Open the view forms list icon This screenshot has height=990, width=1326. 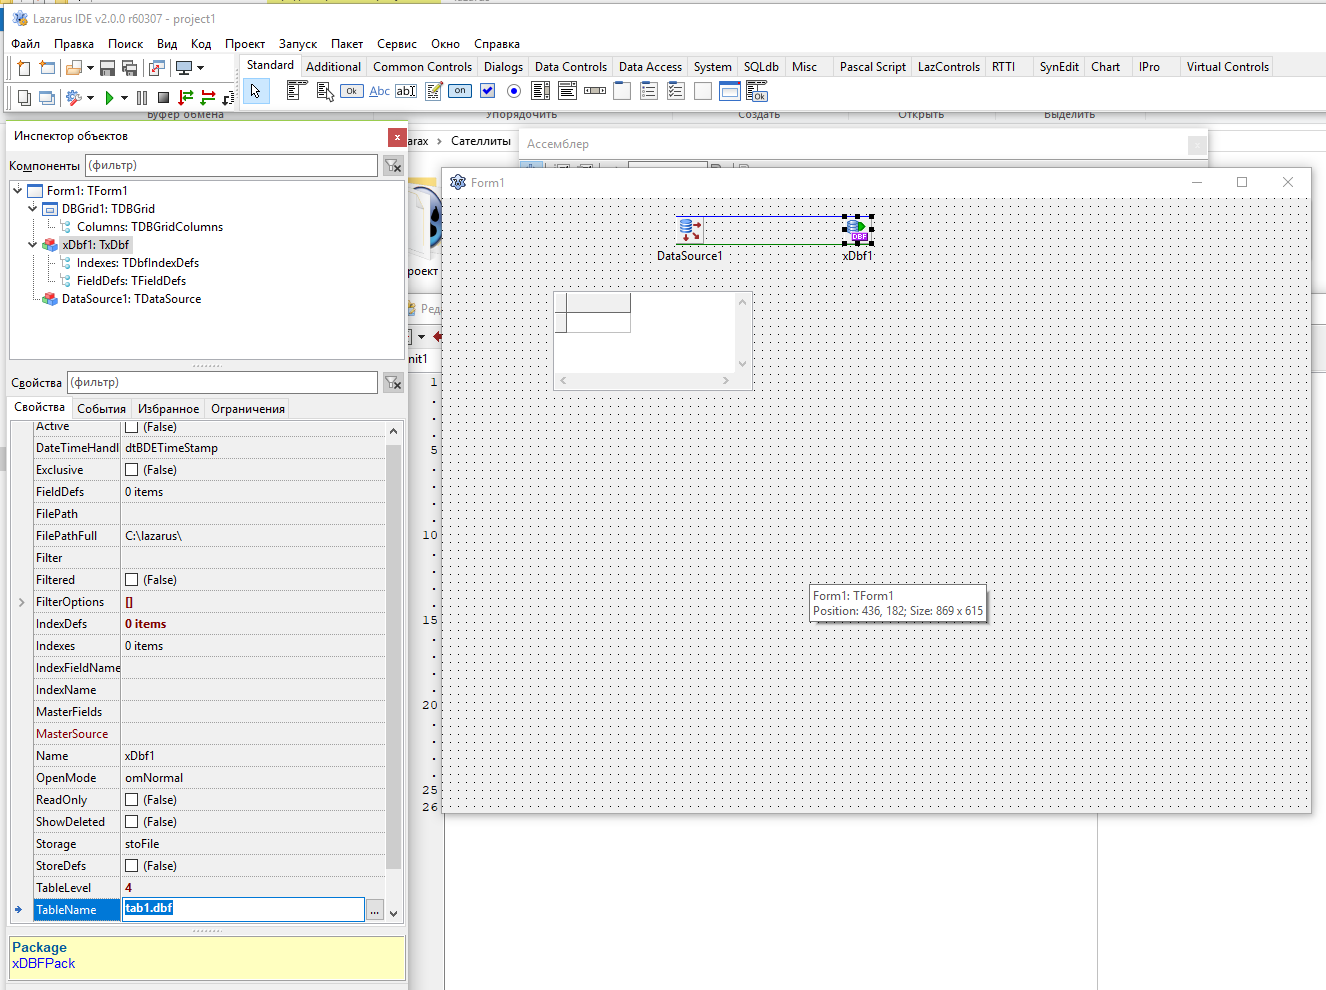pyautogui.click(x=47, y=98)
